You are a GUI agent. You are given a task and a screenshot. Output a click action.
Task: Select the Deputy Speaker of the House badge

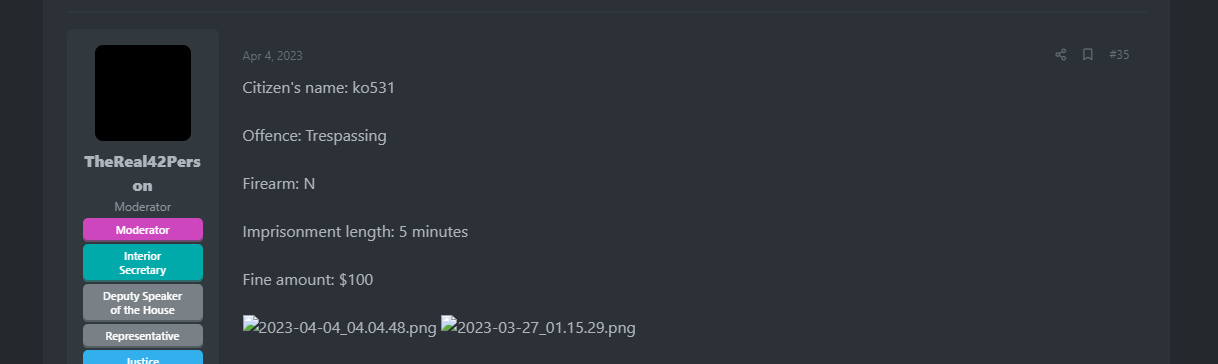143,303
